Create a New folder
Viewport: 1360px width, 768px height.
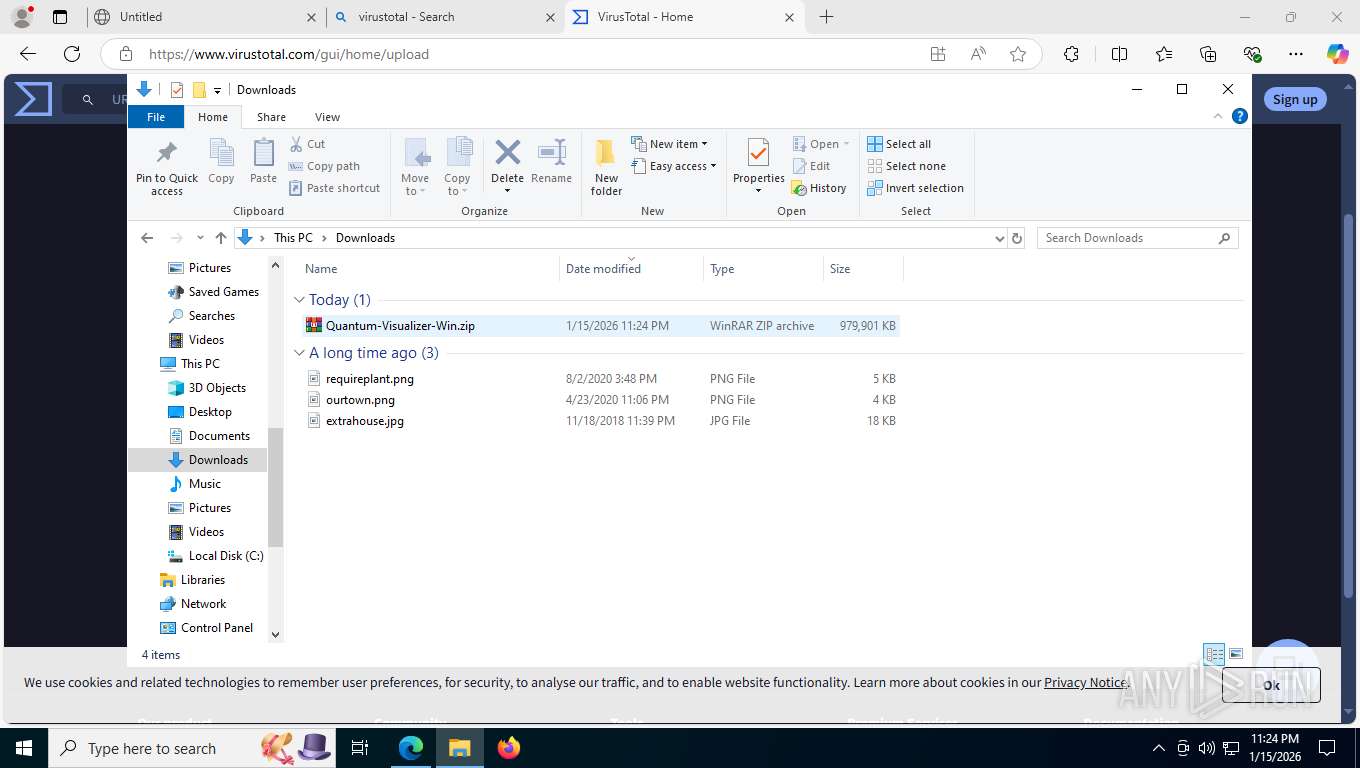(x=606, y=167)
